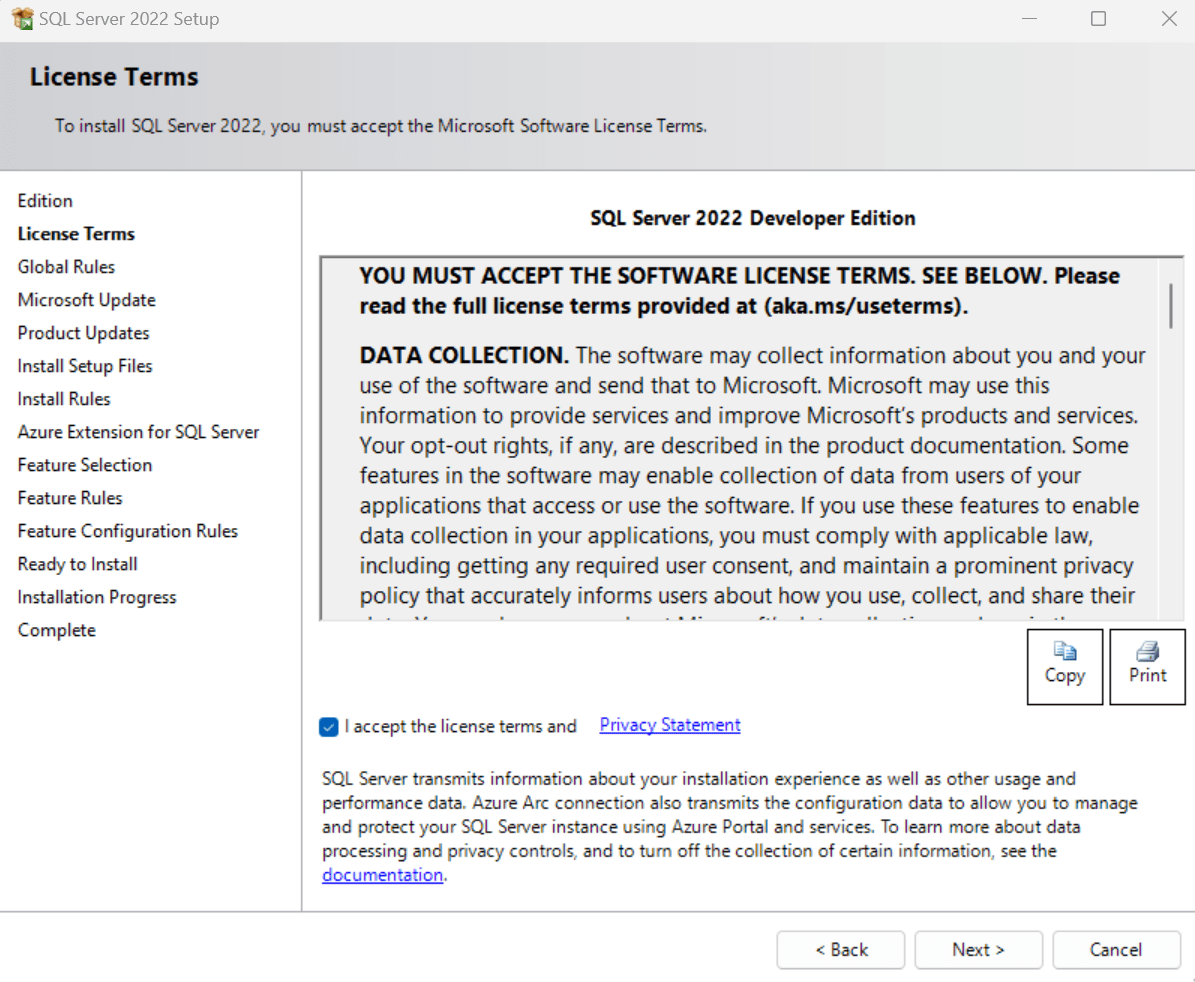Select Global Rules step in sidebar
This screenshot has width=1195, height=982.
(66, 267)
